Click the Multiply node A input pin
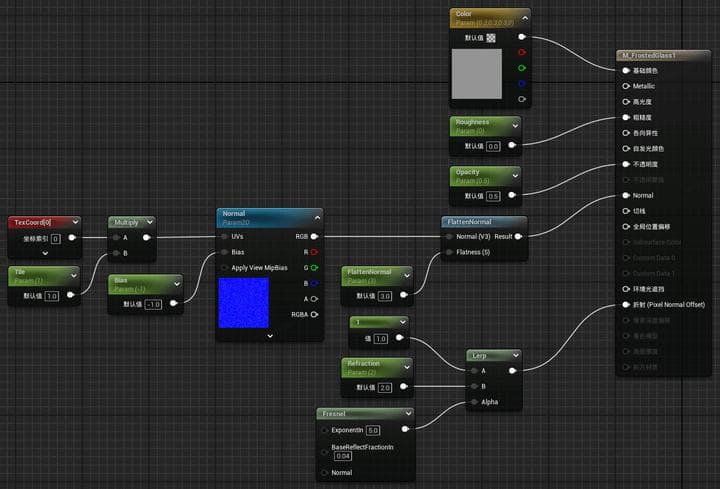This screenshot has height=489, width=720. coord(116,237)
